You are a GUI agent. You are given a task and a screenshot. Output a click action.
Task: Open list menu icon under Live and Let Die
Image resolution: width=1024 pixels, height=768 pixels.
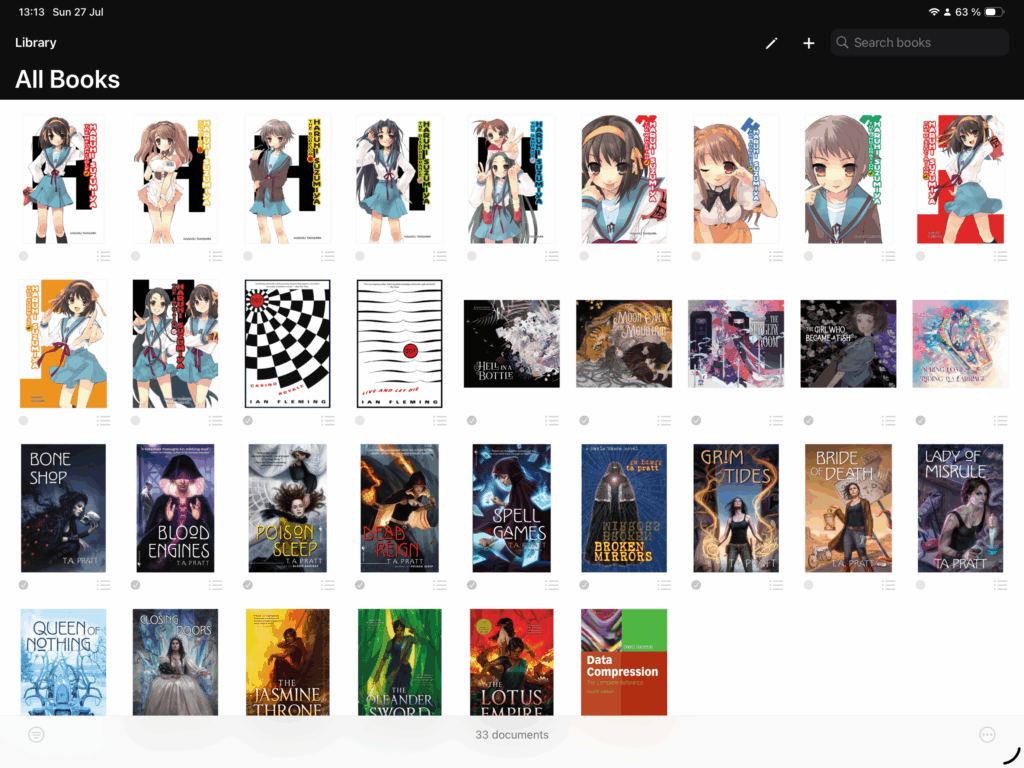pyautogui.click(x=440, y=421)
